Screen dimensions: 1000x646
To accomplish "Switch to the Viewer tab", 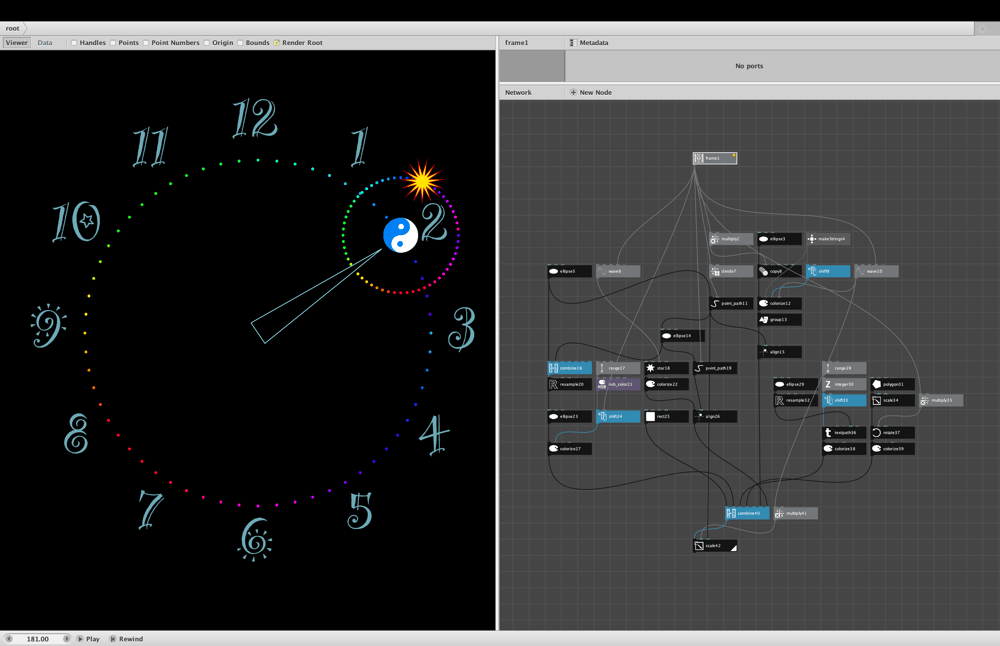I will [17, 43].
